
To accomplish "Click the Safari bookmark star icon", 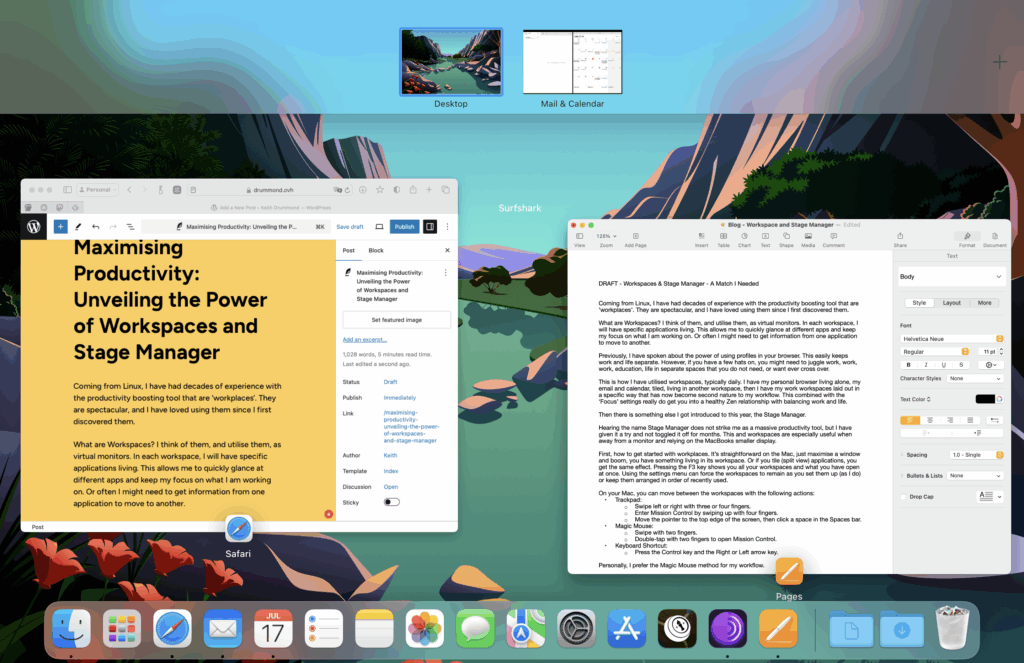I will (379, 190).
